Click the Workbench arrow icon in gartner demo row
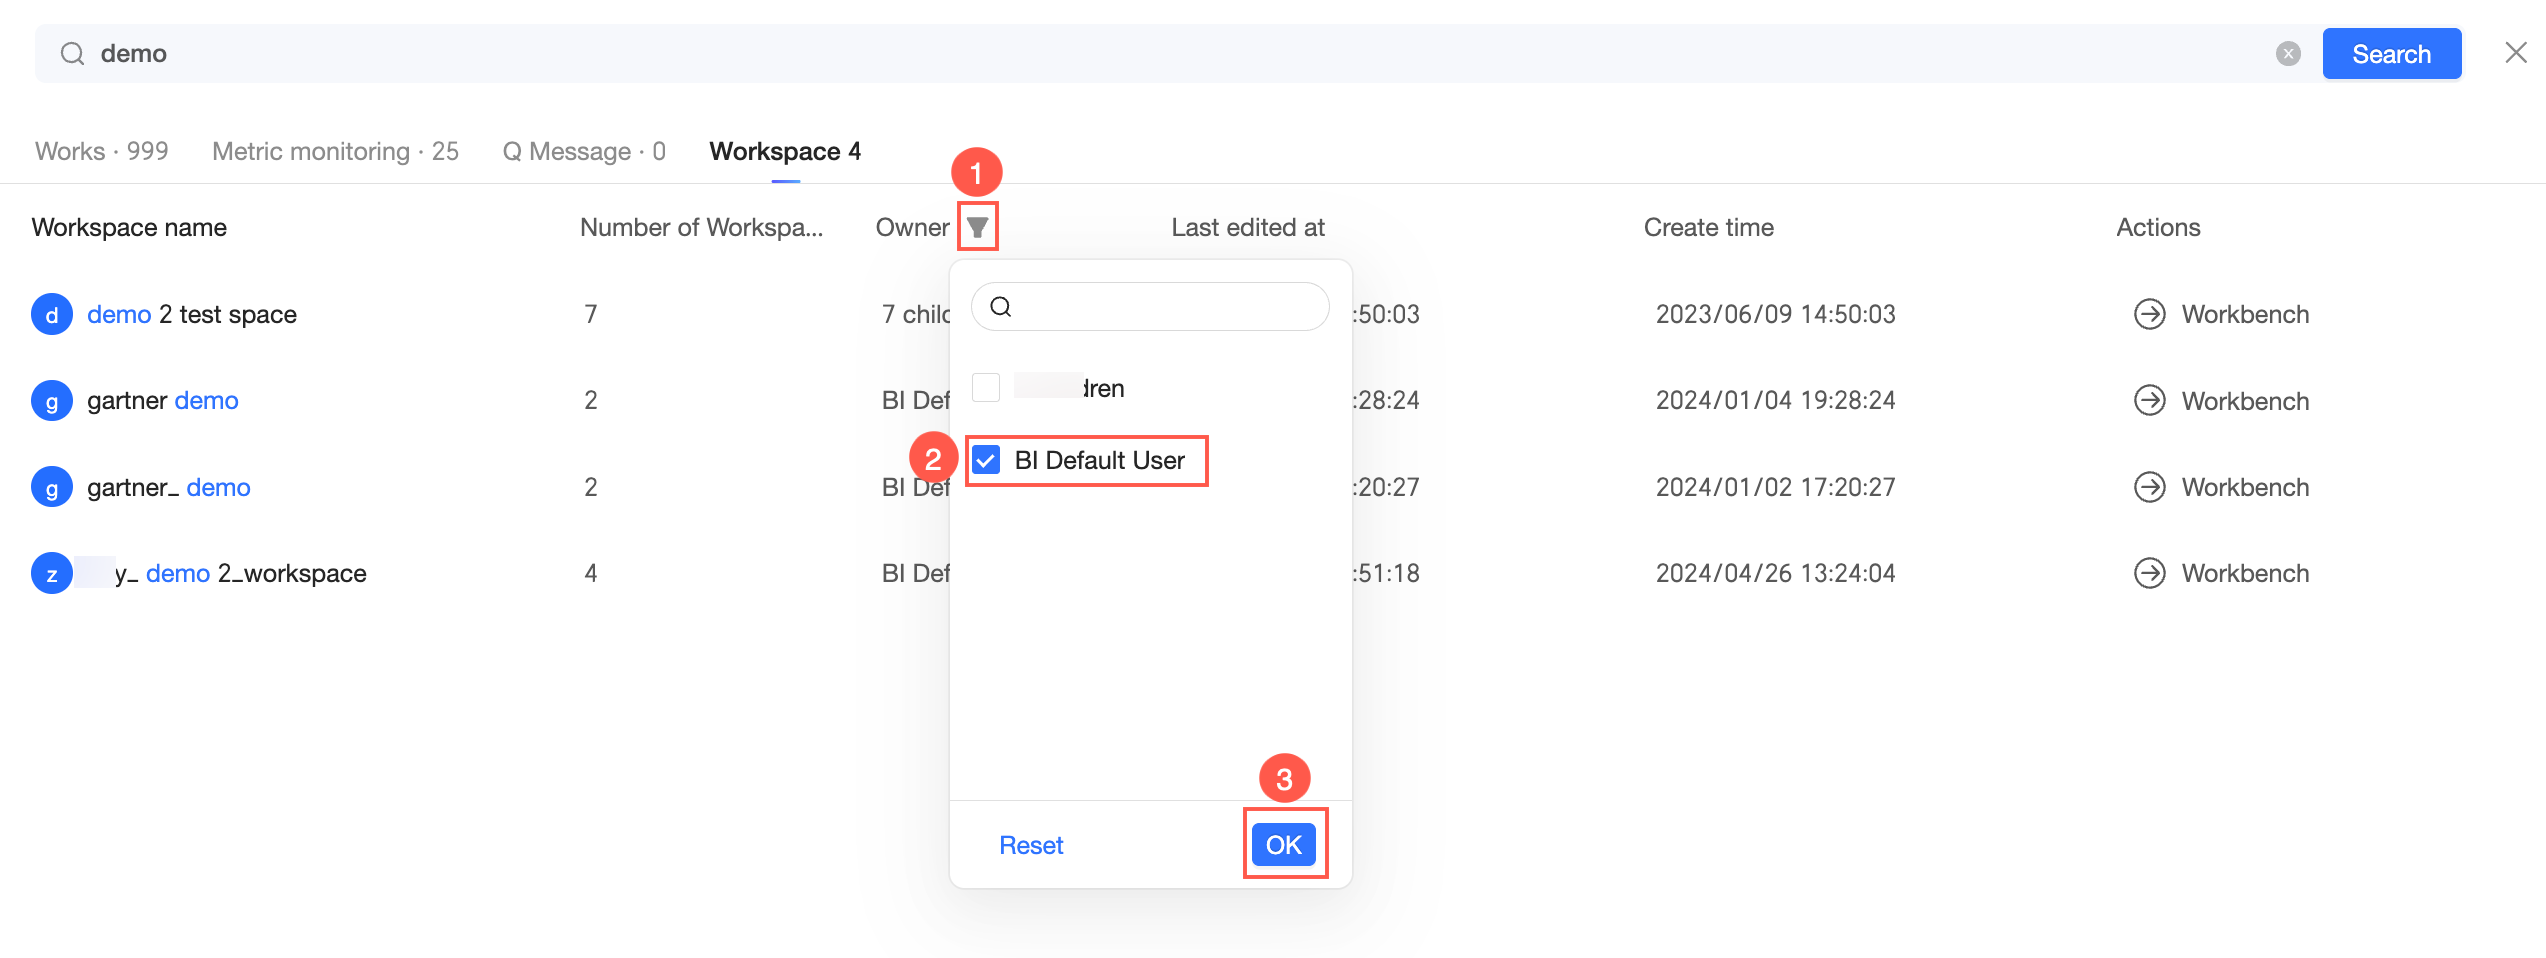This screenshot has height=958, width=2546. 2149,401
